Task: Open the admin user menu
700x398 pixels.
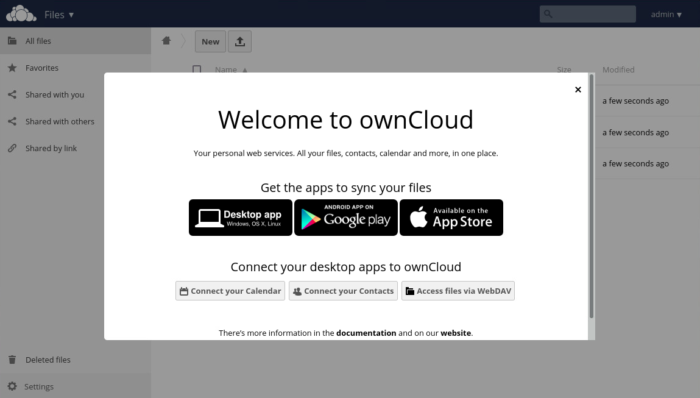Action: click(x=666, y=14)
